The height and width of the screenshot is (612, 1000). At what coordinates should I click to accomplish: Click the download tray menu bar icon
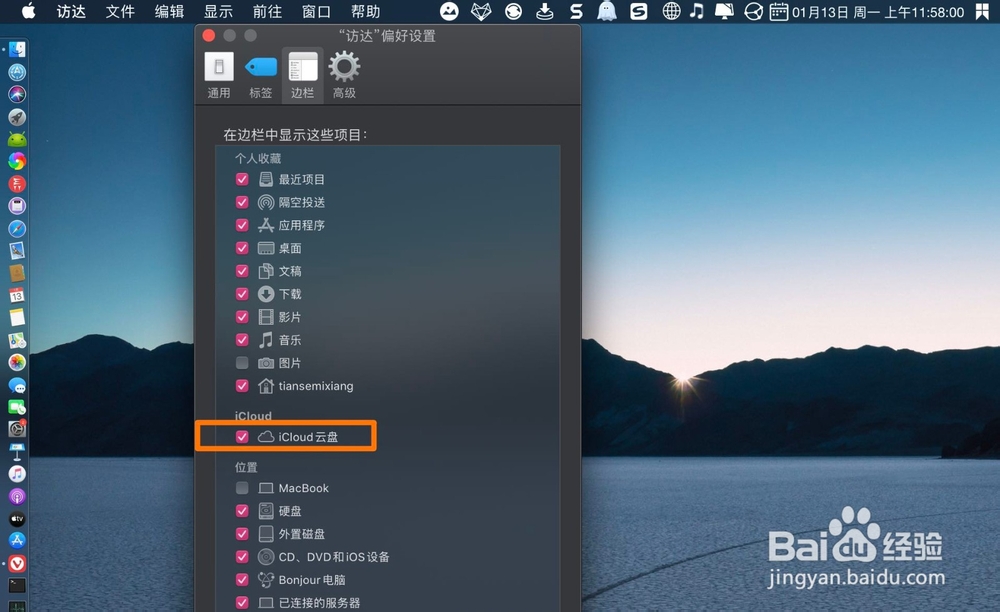(x=545, y=11)
